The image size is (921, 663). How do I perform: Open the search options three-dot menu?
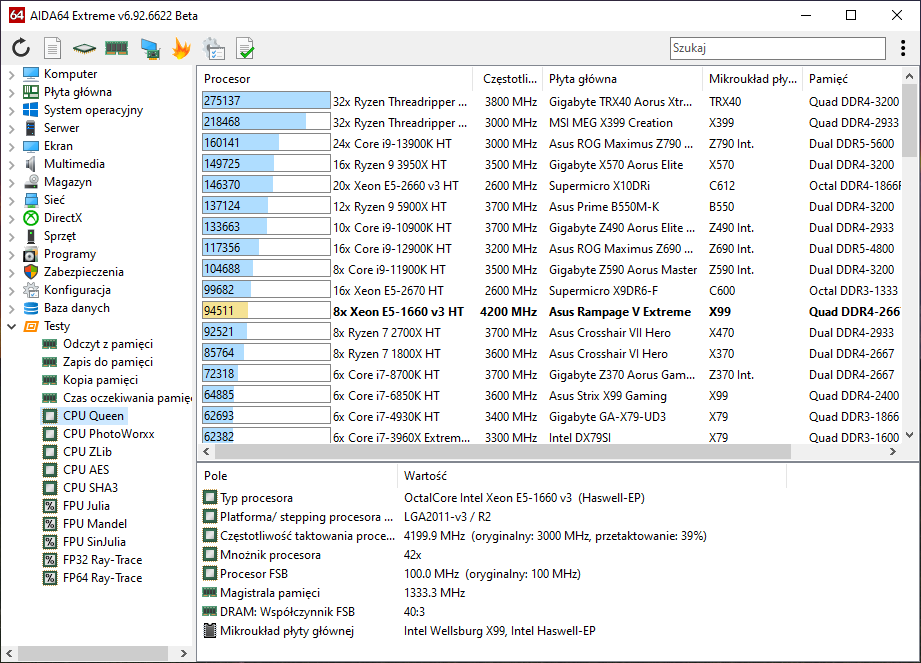pyautogui.click(x=903, y=48)
